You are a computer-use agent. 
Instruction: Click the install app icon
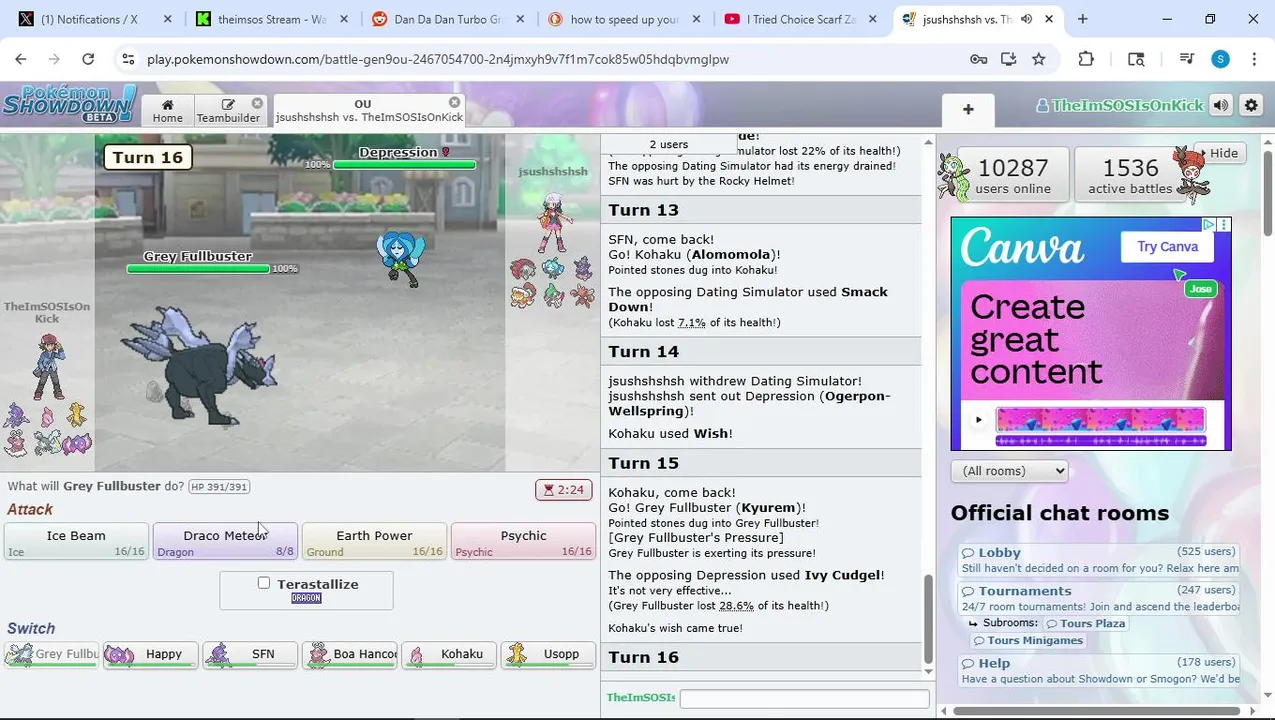coord(1008,59)
